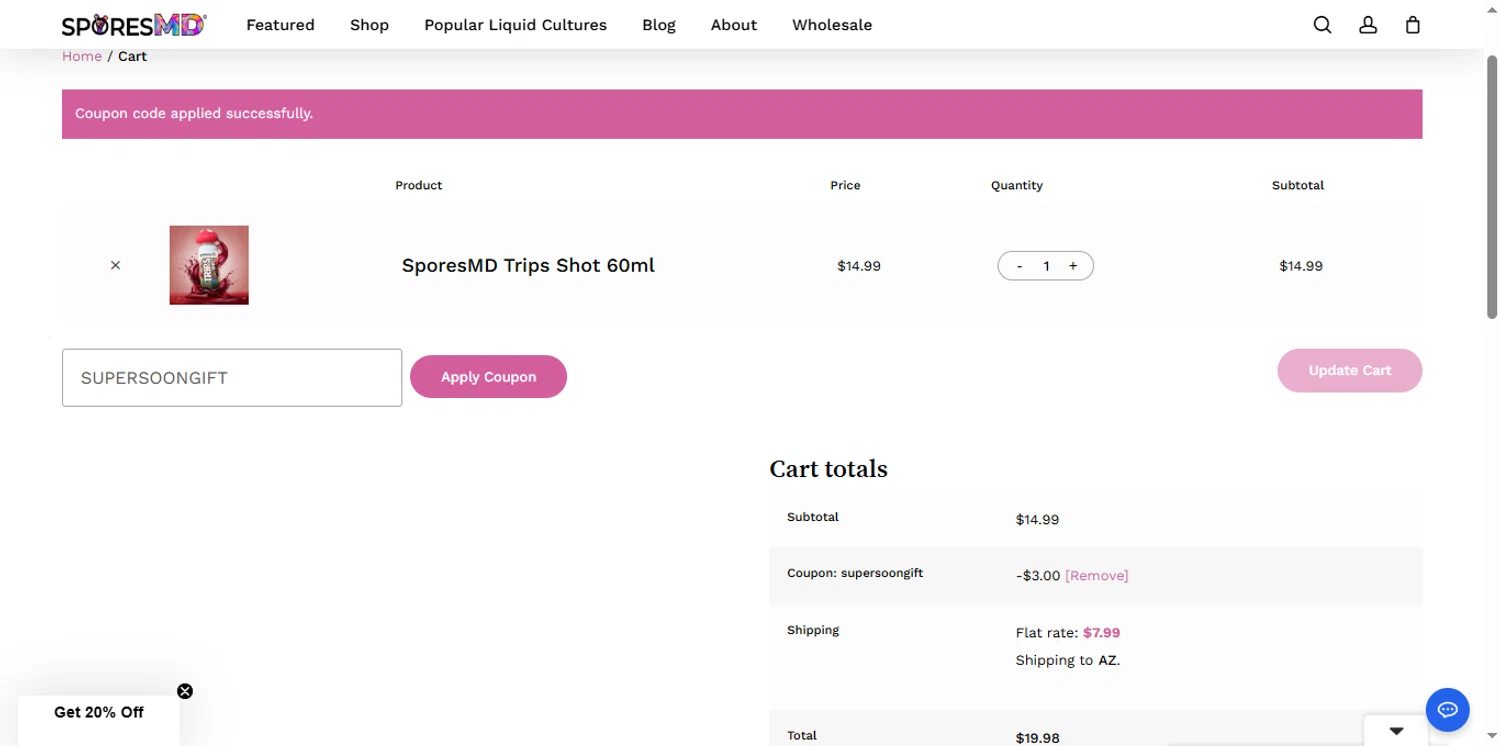This screenshot has height=746, width=1500.
Task: Remove Trips Shot item with the × icon
Action: (x=115, y=265)
